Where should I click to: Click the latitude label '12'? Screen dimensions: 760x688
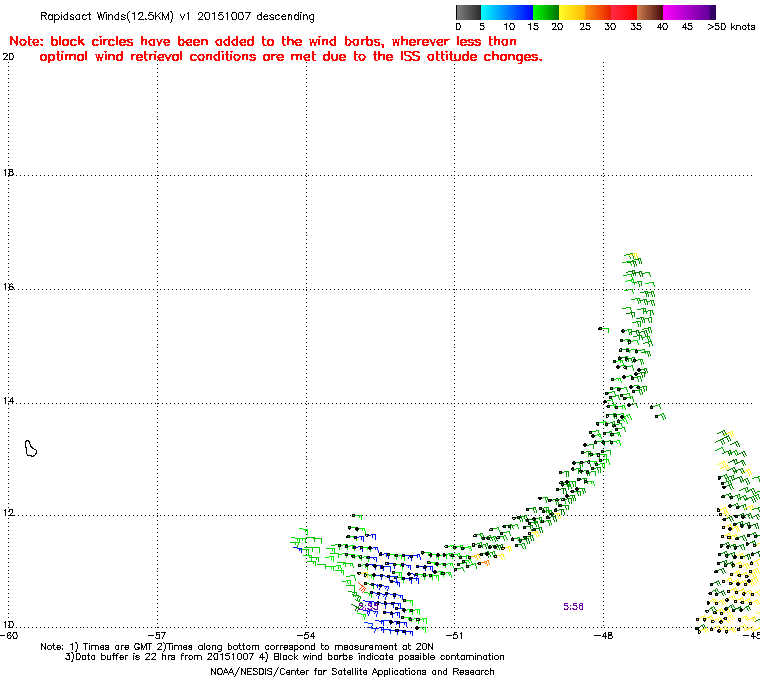(8, 513)
